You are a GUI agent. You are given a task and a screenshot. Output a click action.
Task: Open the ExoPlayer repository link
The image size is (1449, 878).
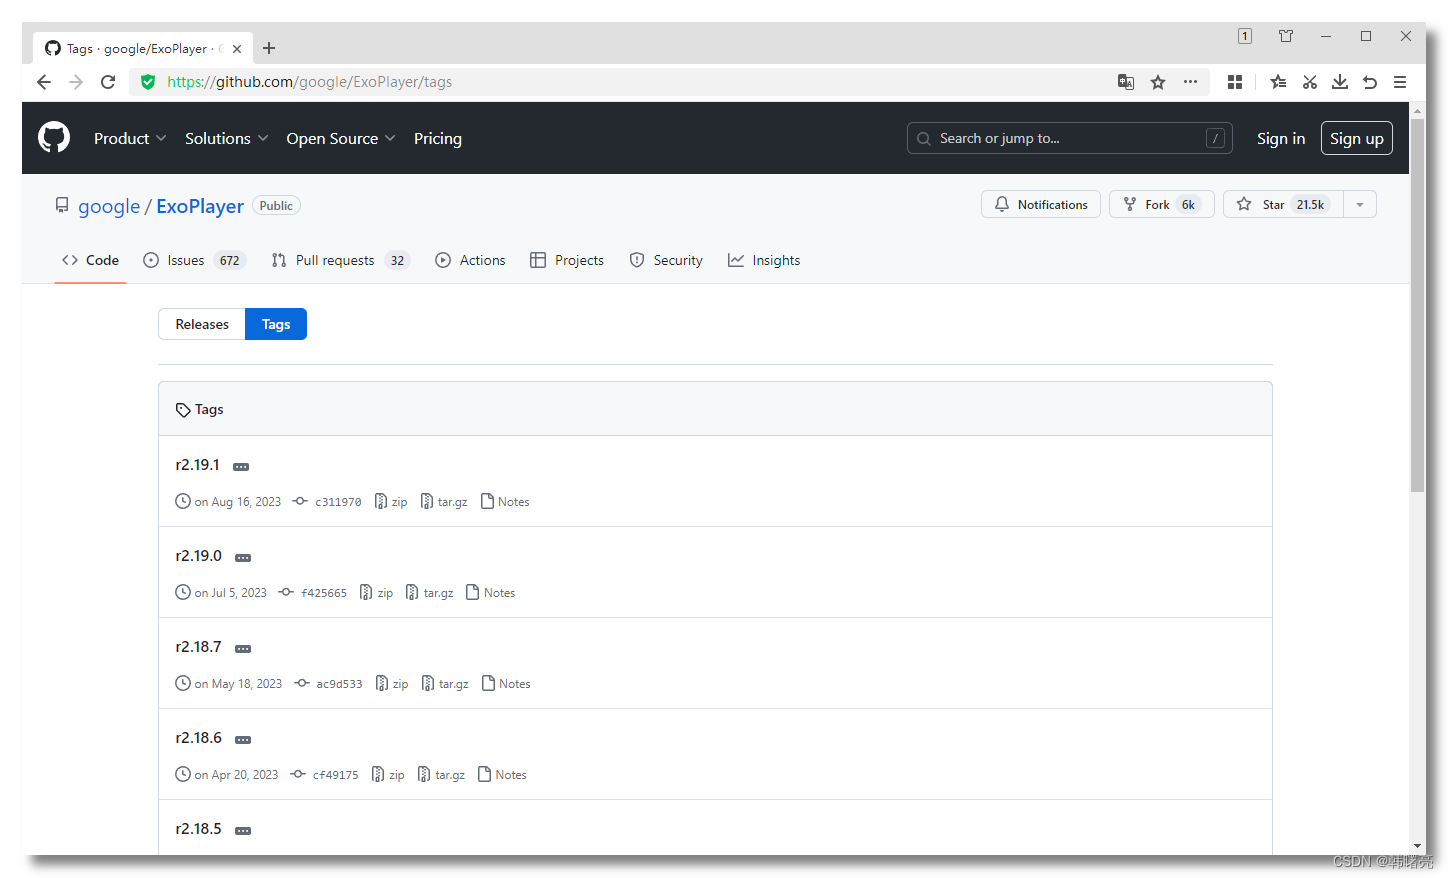click(x=200, y=206)
